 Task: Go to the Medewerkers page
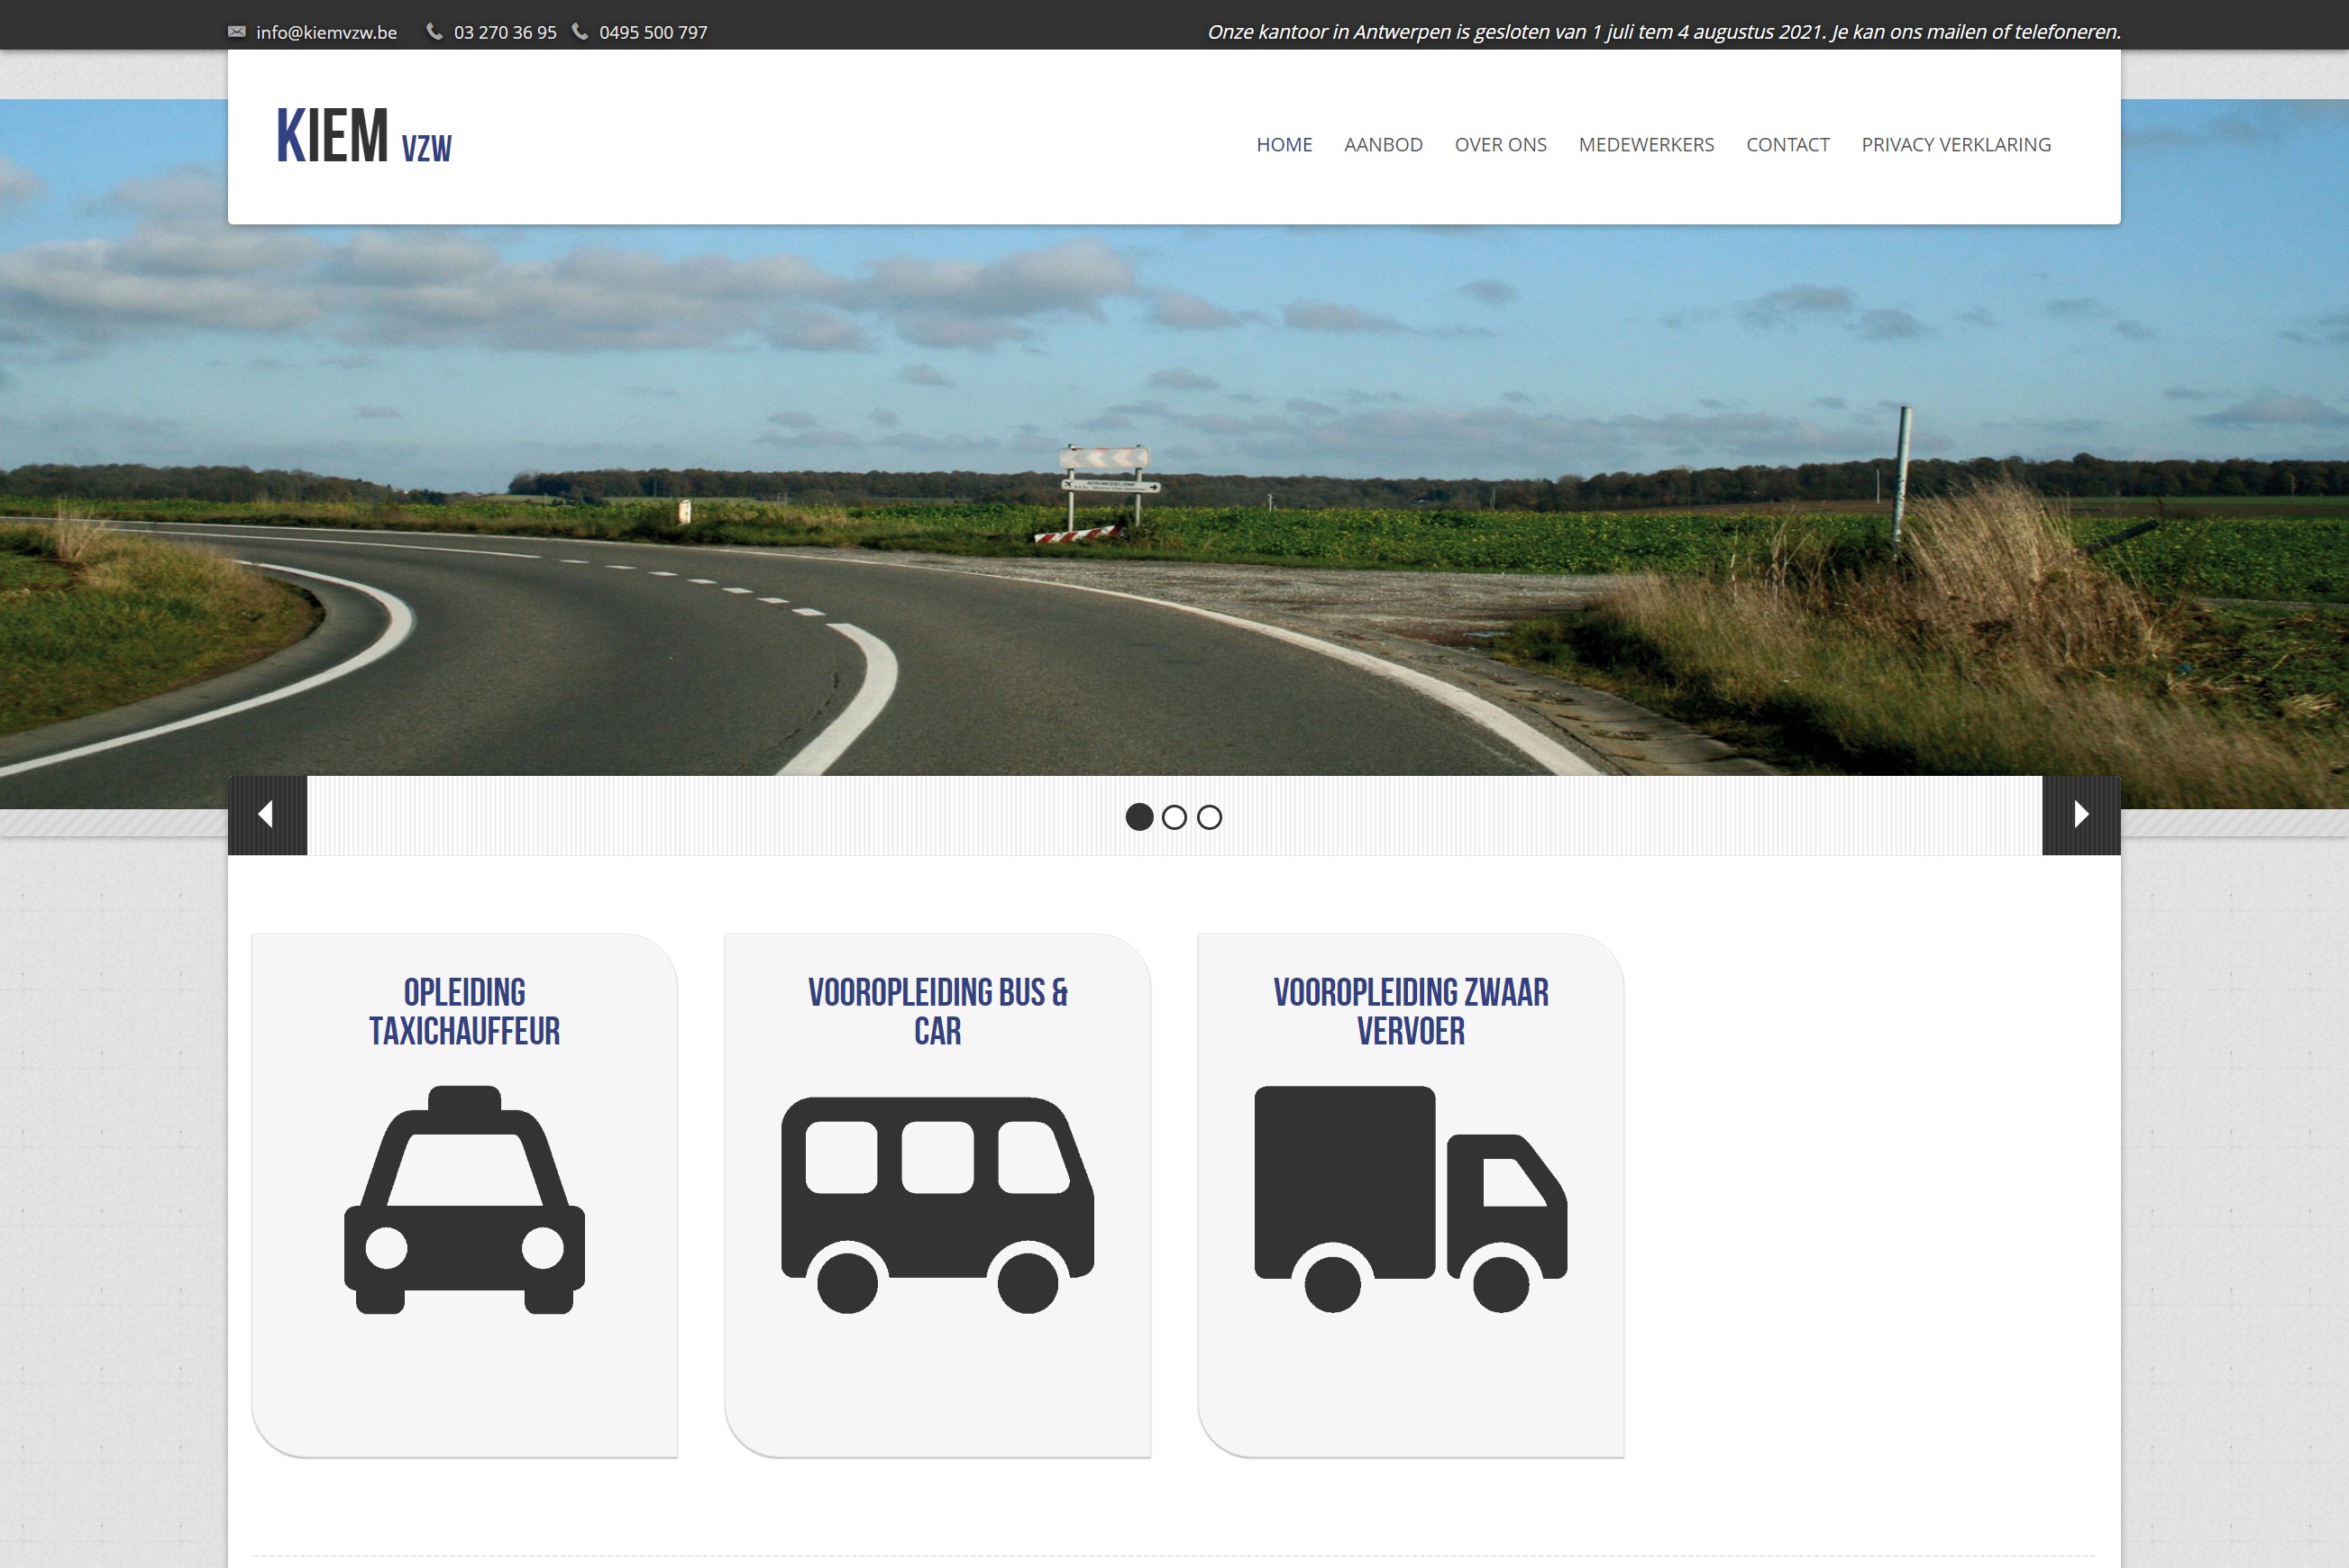[x=1646, y=145]
